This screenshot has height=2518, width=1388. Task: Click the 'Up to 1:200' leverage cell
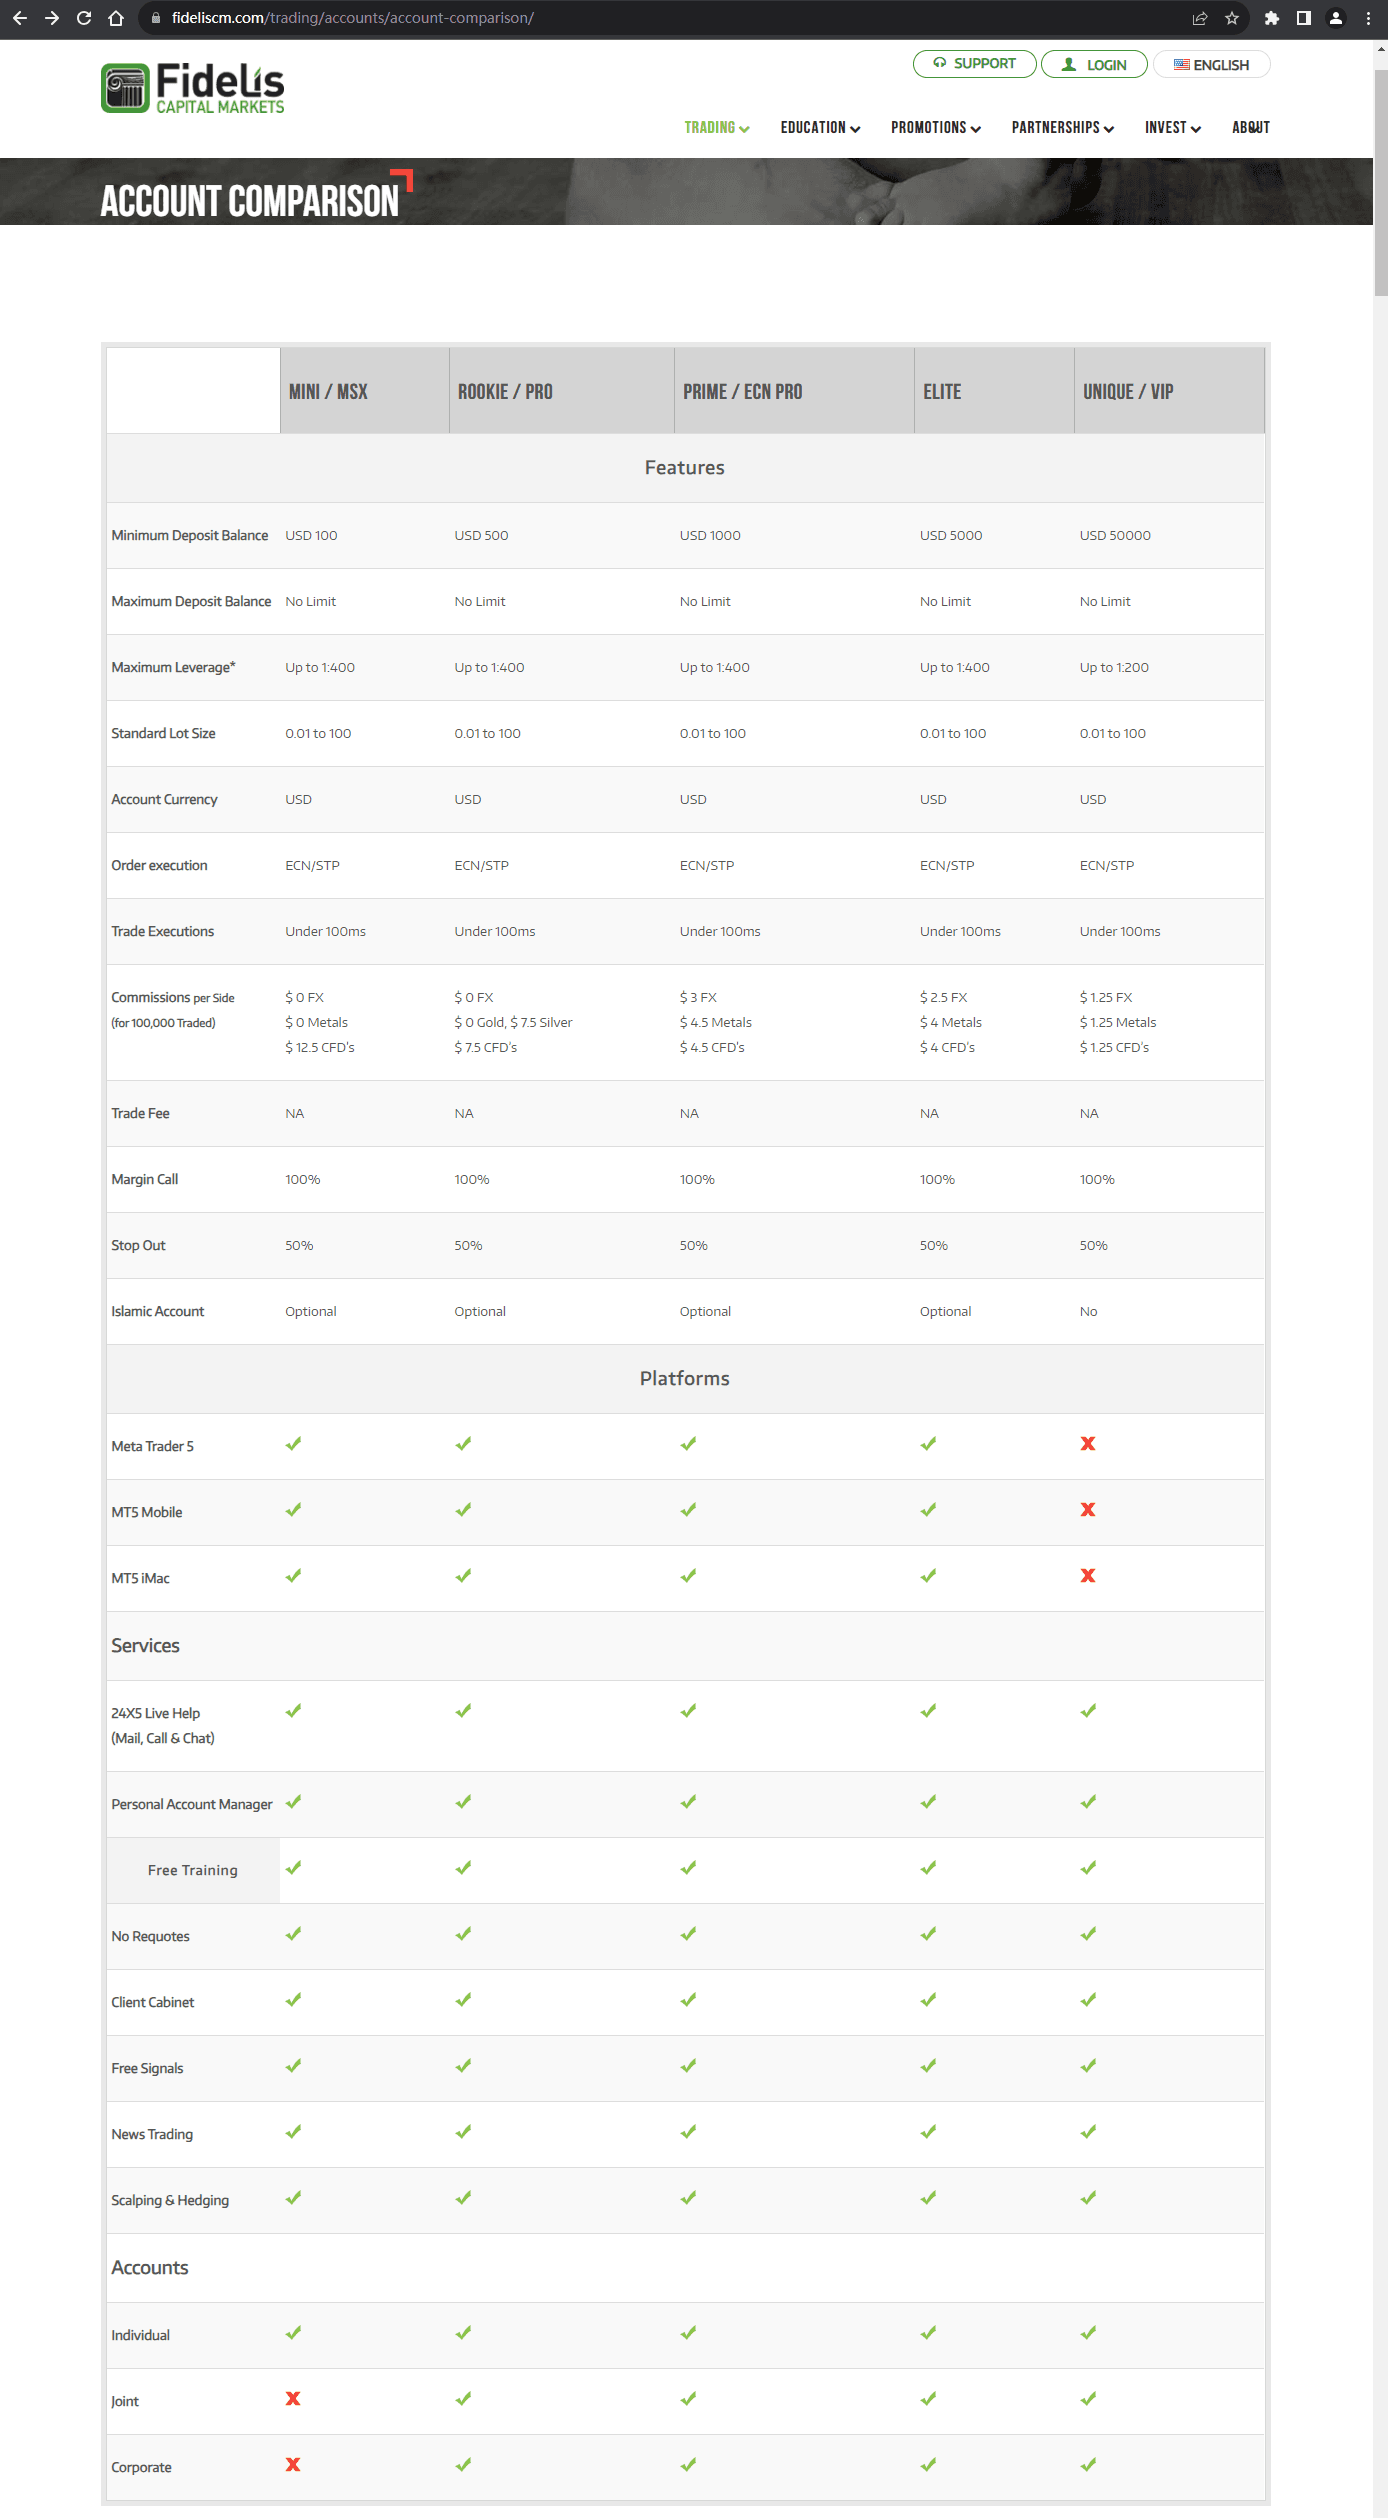click(x=1114, y=668)
